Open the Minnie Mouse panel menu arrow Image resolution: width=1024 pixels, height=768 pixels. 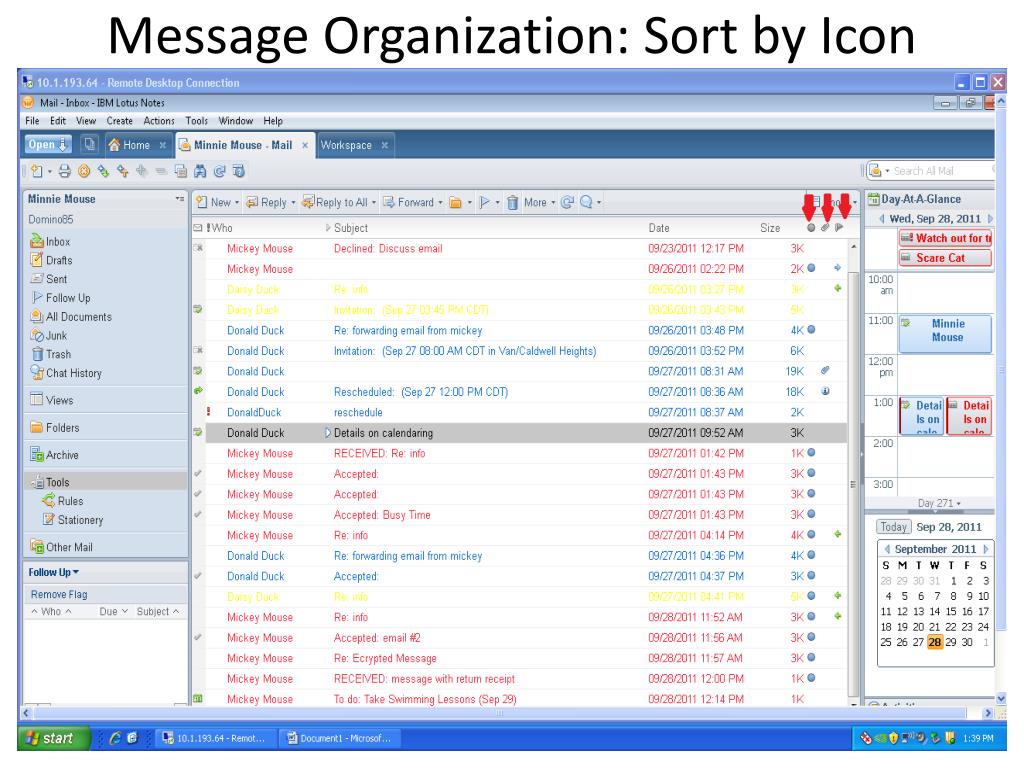(x=180, y=199)
